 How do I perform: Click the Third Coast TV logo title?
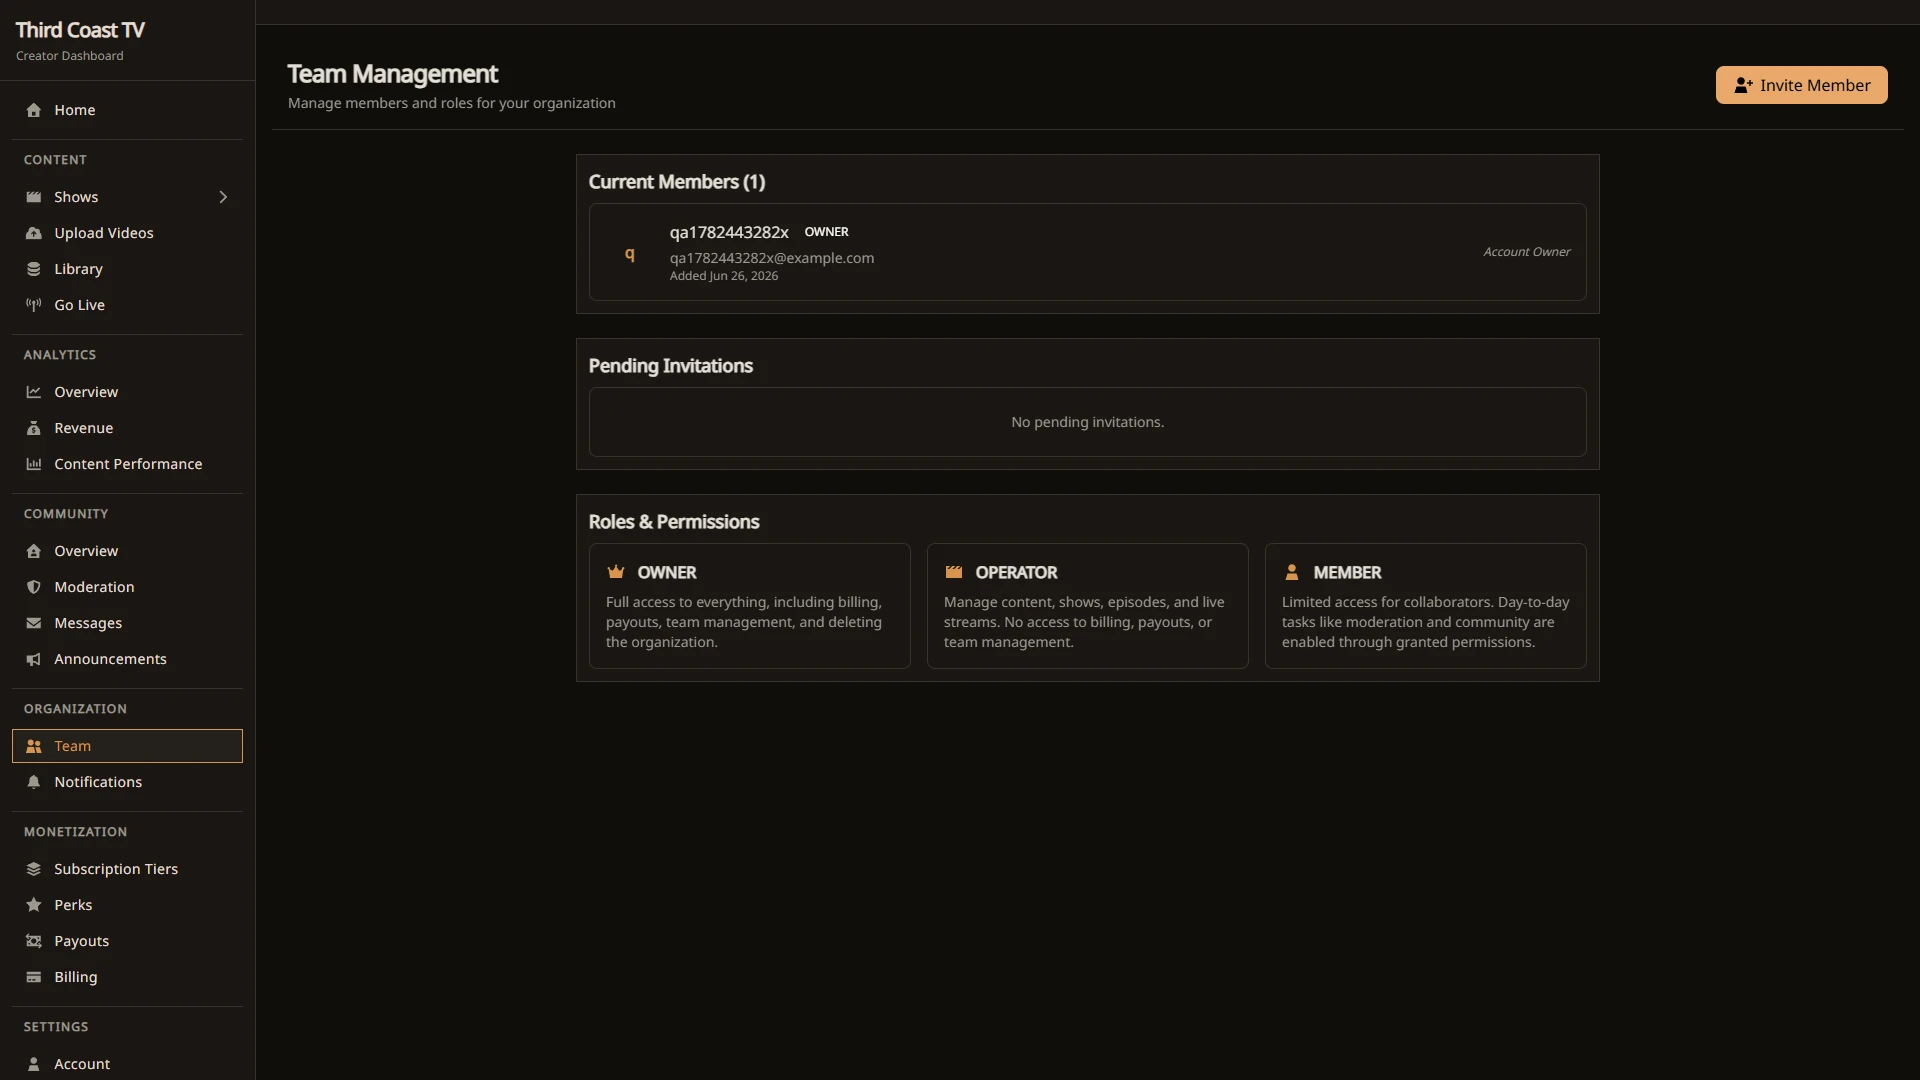80,30
